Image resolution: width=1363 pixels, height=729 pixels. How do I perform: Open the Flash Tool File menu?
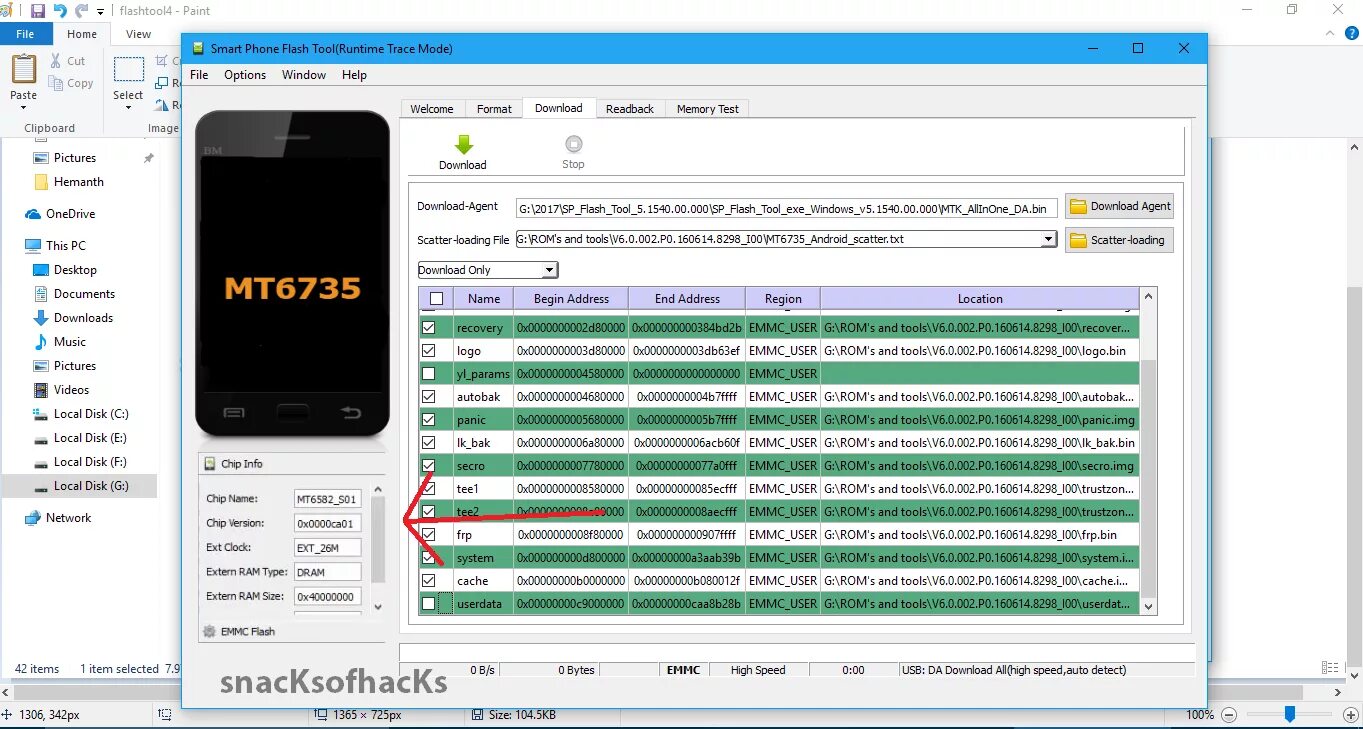click(199, 75)
